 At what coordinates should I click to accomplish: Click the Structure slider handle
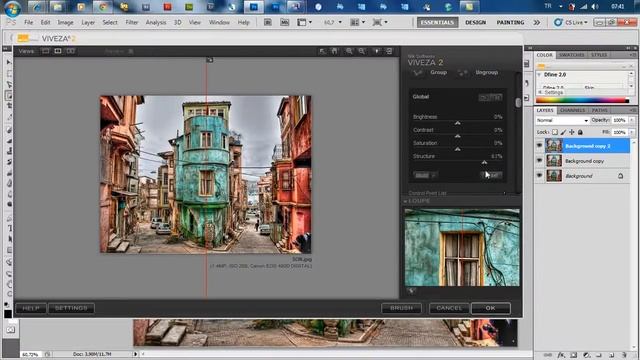[x=484, y=162]
